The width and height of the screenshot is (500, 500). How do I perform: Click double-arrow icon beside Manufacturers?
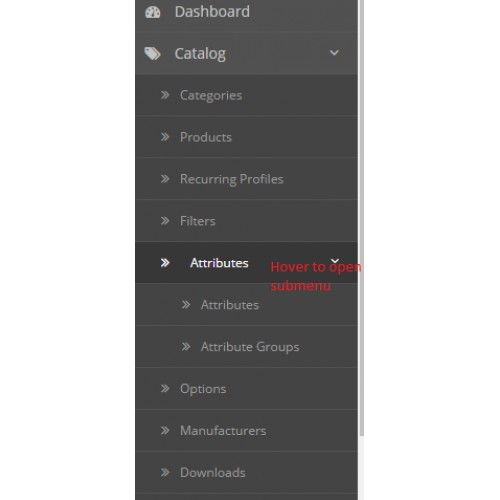click(165, 431)
